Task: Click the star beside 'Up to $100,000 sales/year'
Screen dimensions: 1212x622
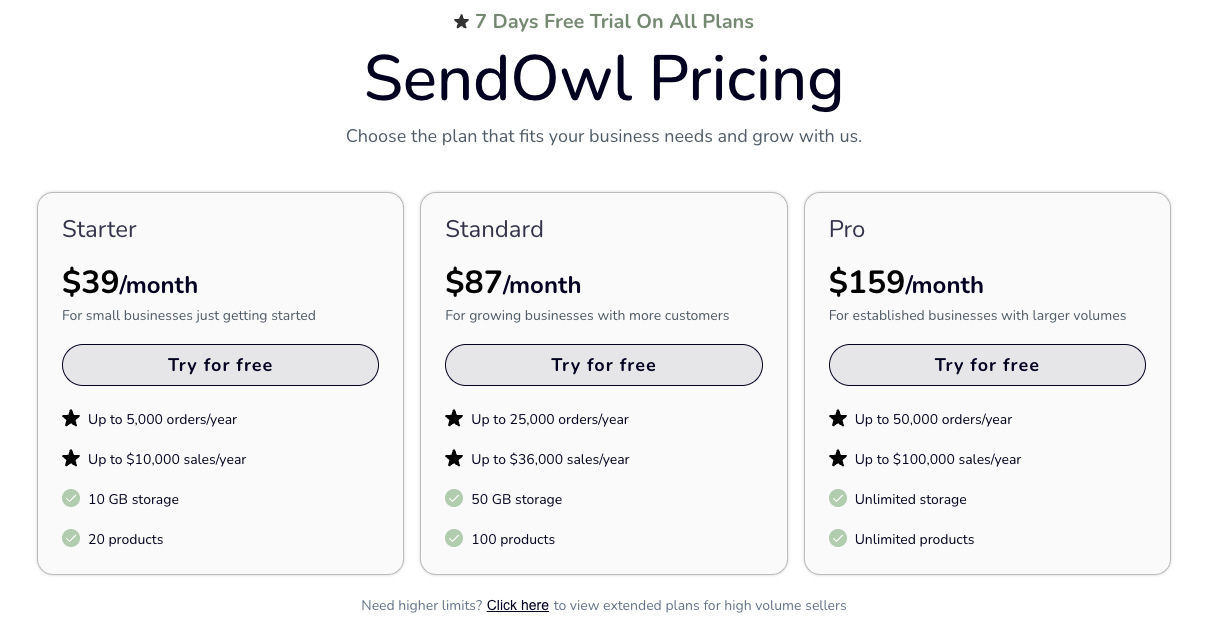Action: click(x=838, y=459)
